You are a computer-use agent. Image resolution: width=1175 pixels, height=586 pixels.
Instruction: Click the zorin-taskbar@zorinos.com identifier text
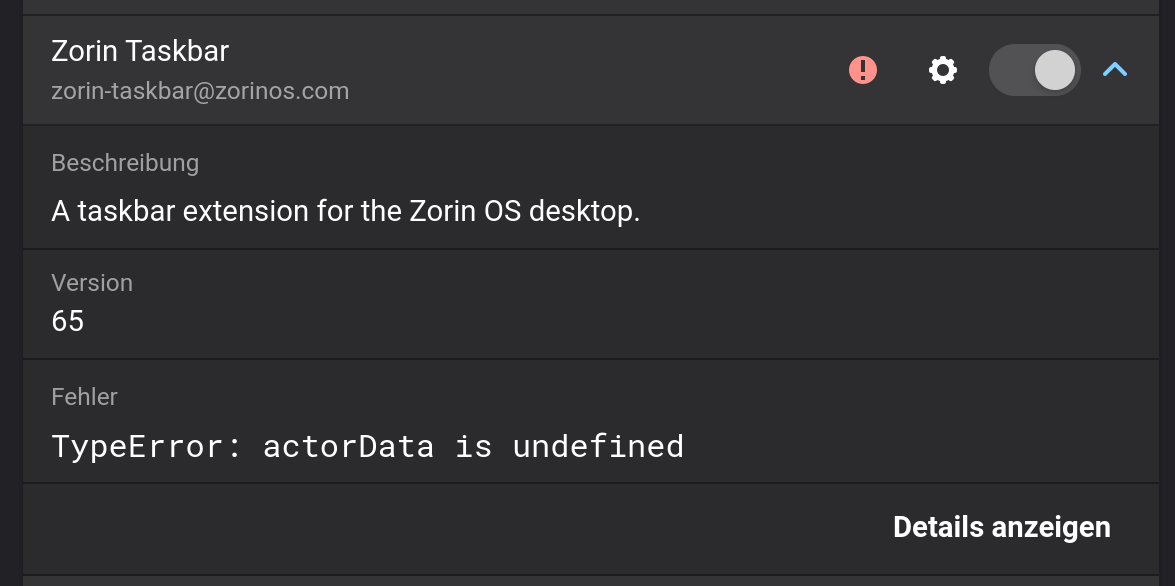pyautogui.click(x=200, y=92)
